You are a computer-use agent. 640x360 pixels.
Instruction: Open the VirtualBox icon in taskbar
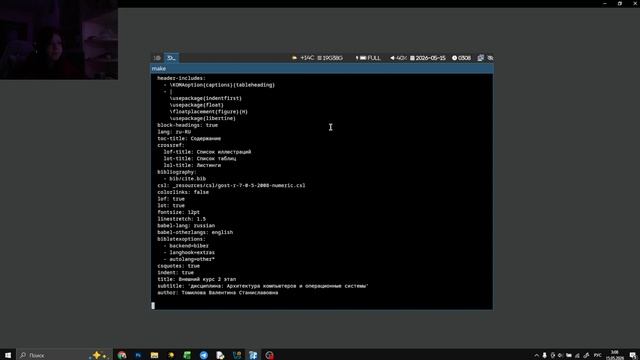point(253,355)
